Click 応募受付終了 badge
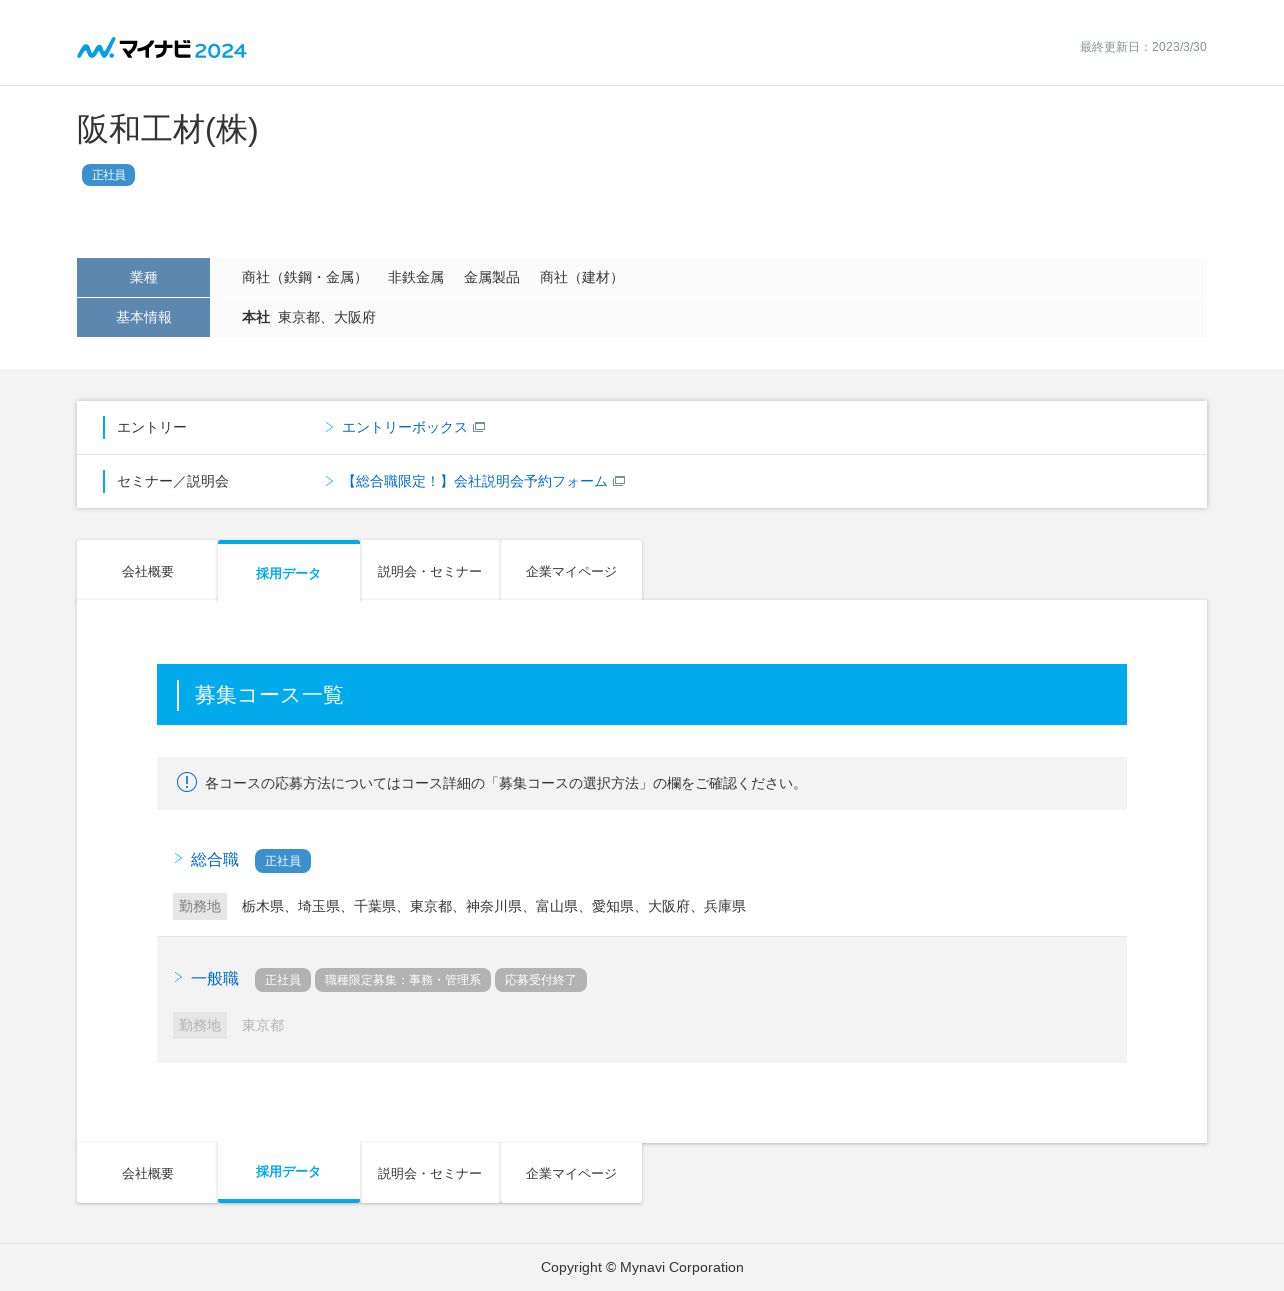 coord(541,980)
